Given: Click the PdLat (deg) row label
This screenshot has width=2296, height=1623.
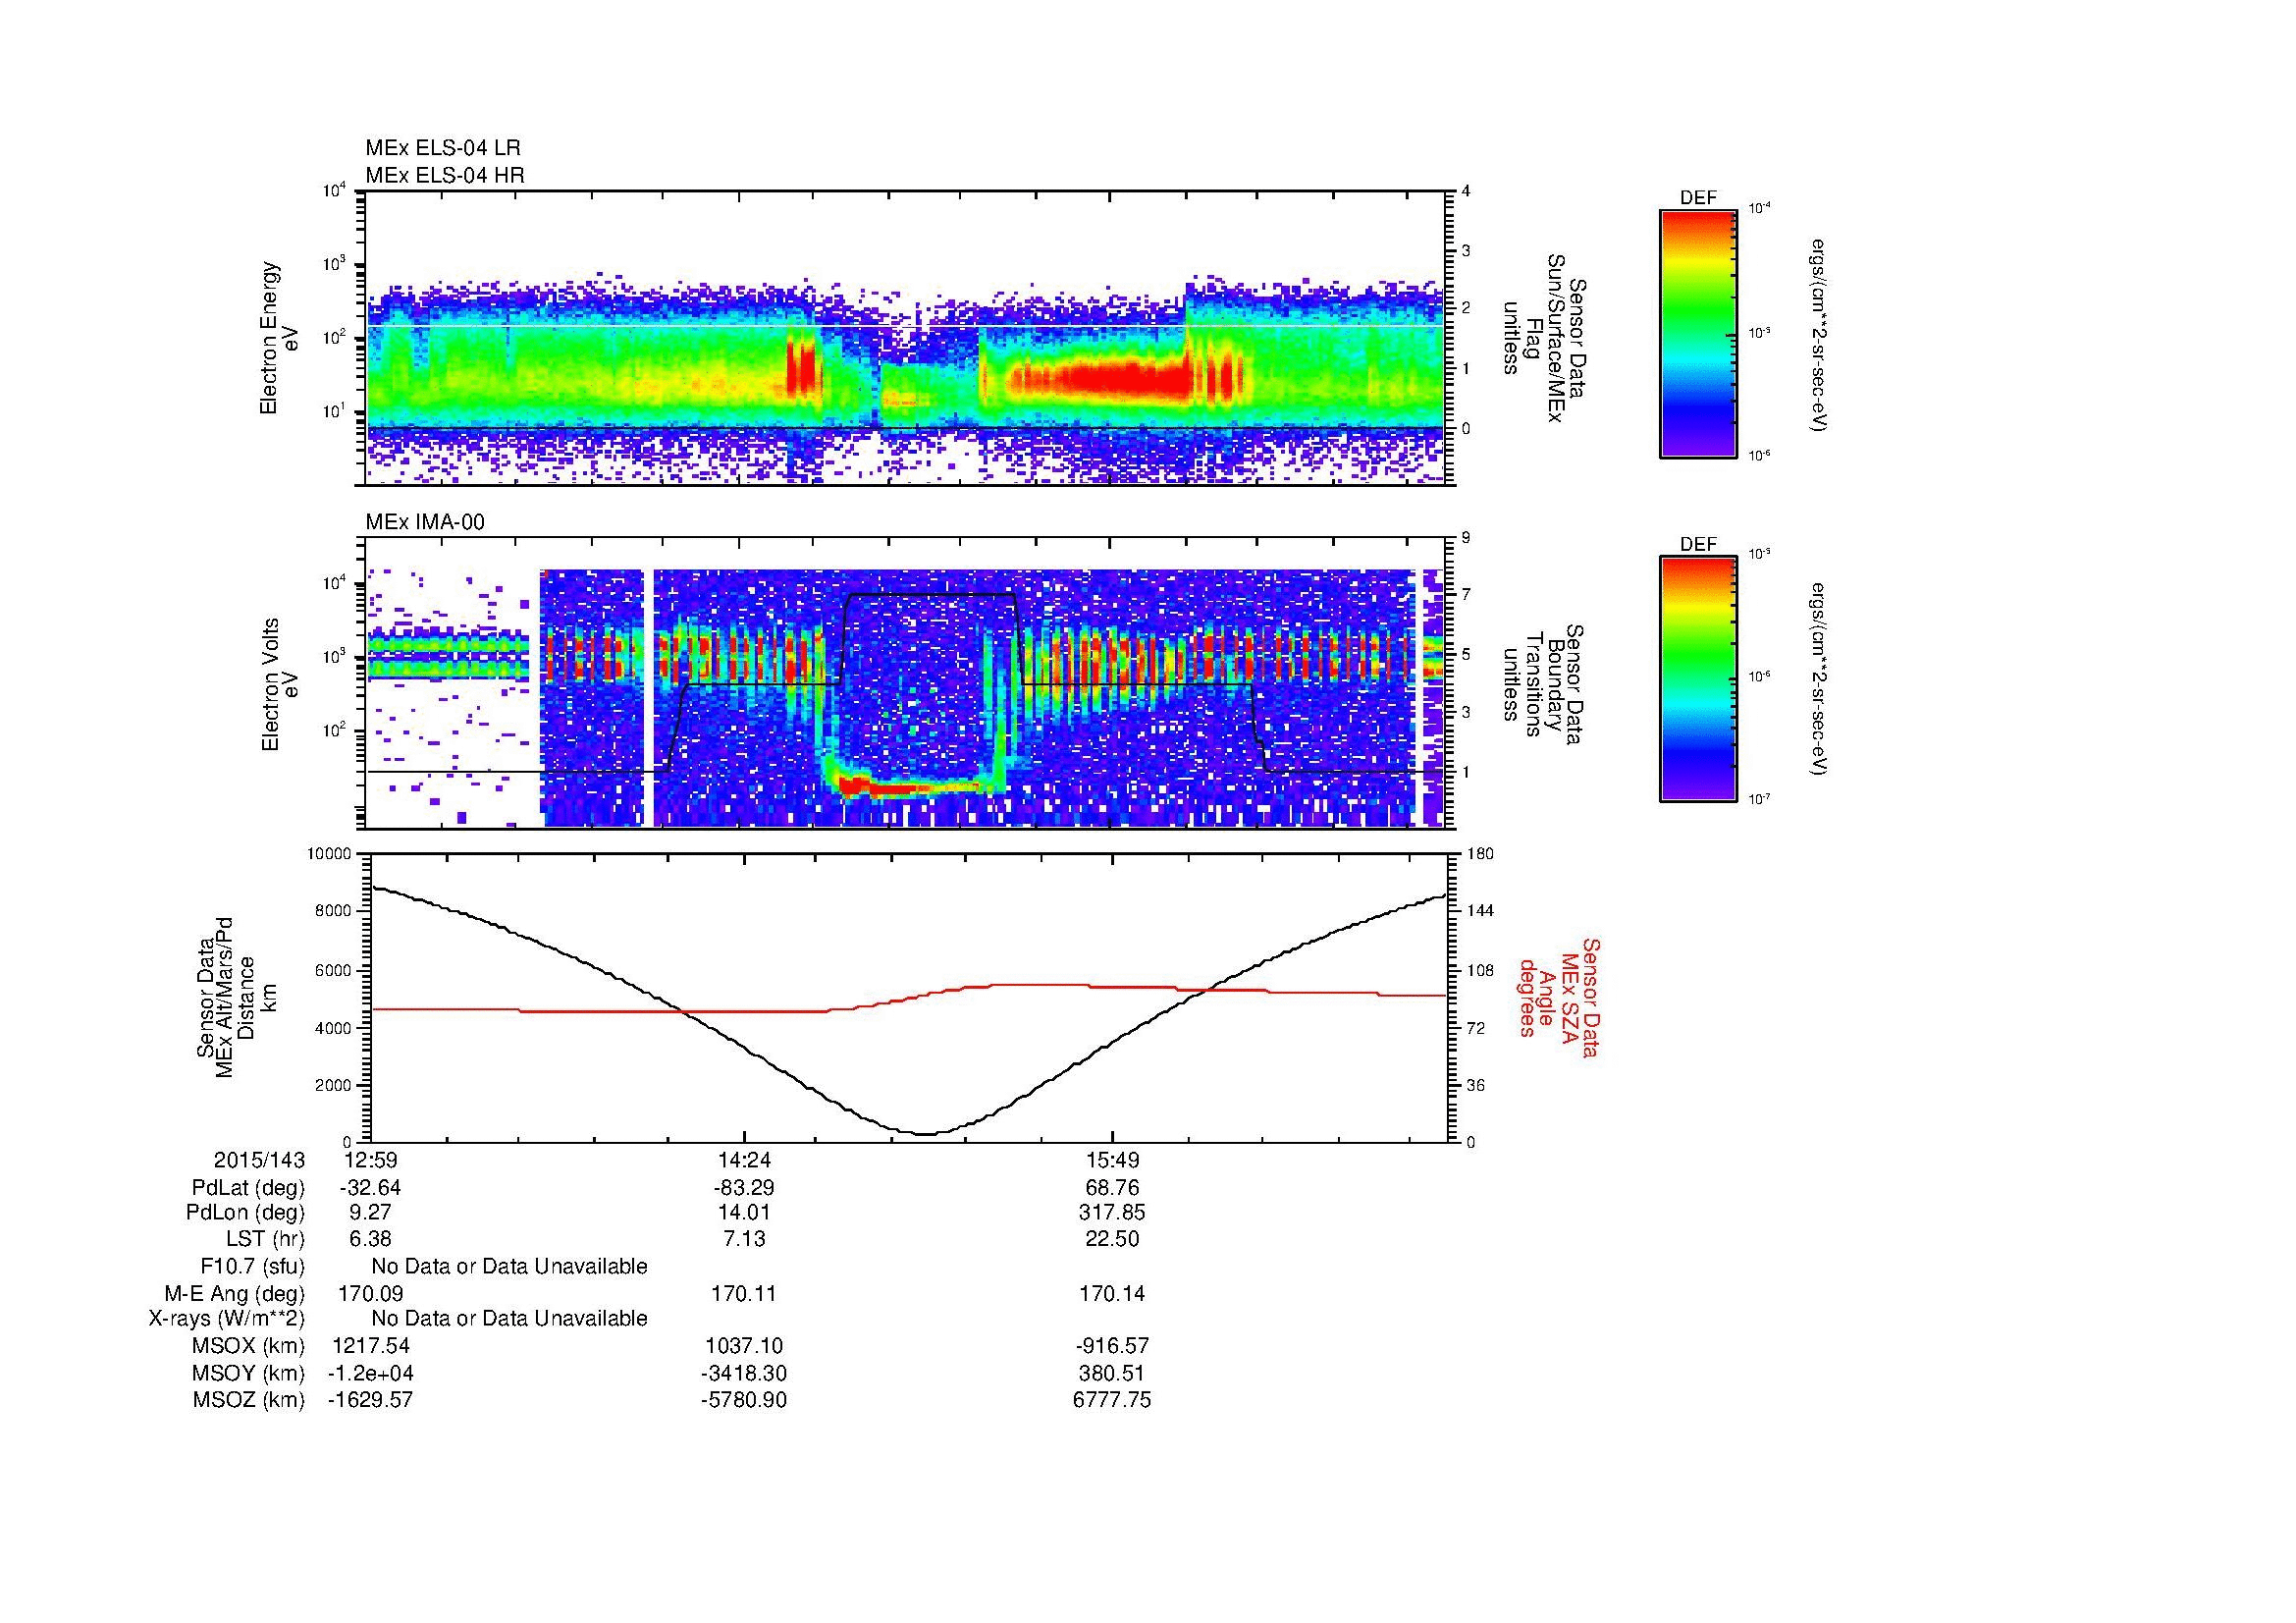Looking at the screenshot, I should [248, 1188].
